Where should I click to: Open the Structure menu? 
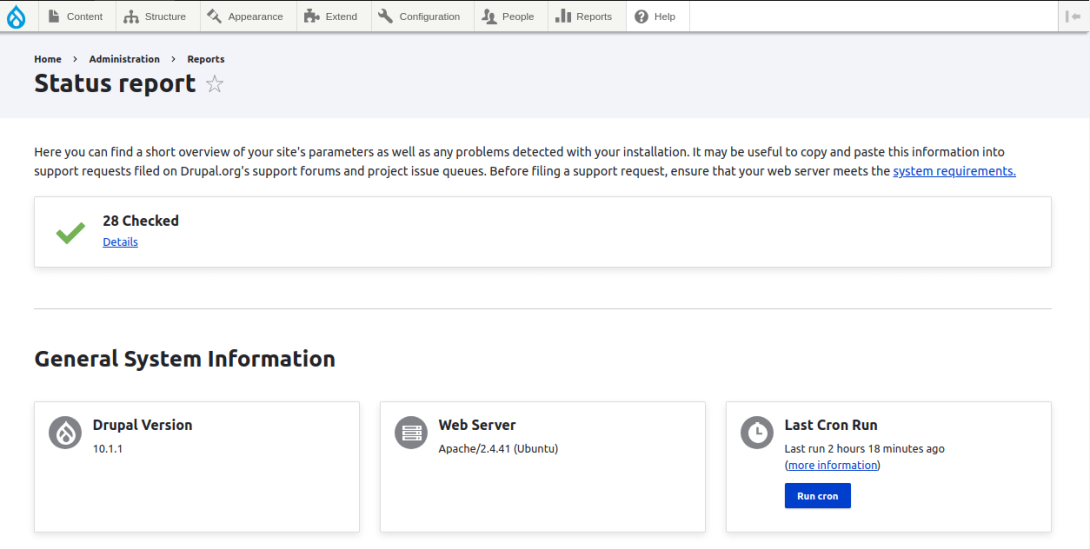point(156,16)
